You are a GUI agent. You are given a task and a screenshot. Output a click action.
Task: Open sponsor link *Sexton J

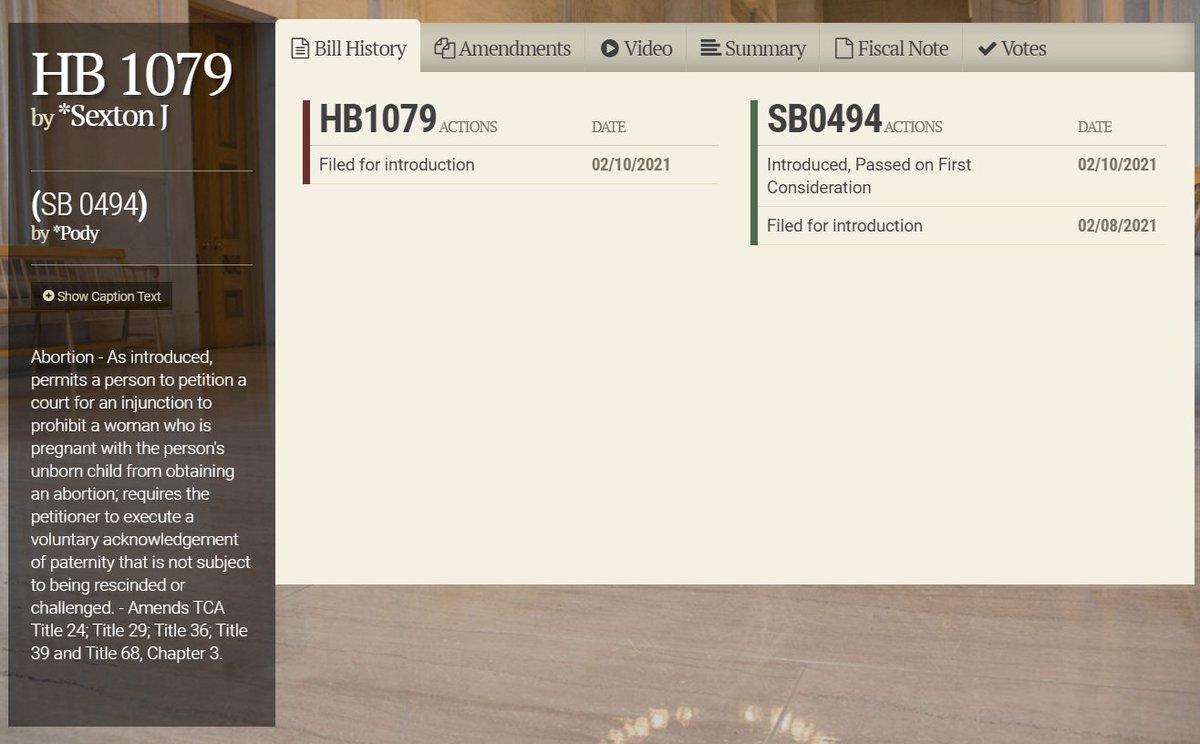point(113,116)
